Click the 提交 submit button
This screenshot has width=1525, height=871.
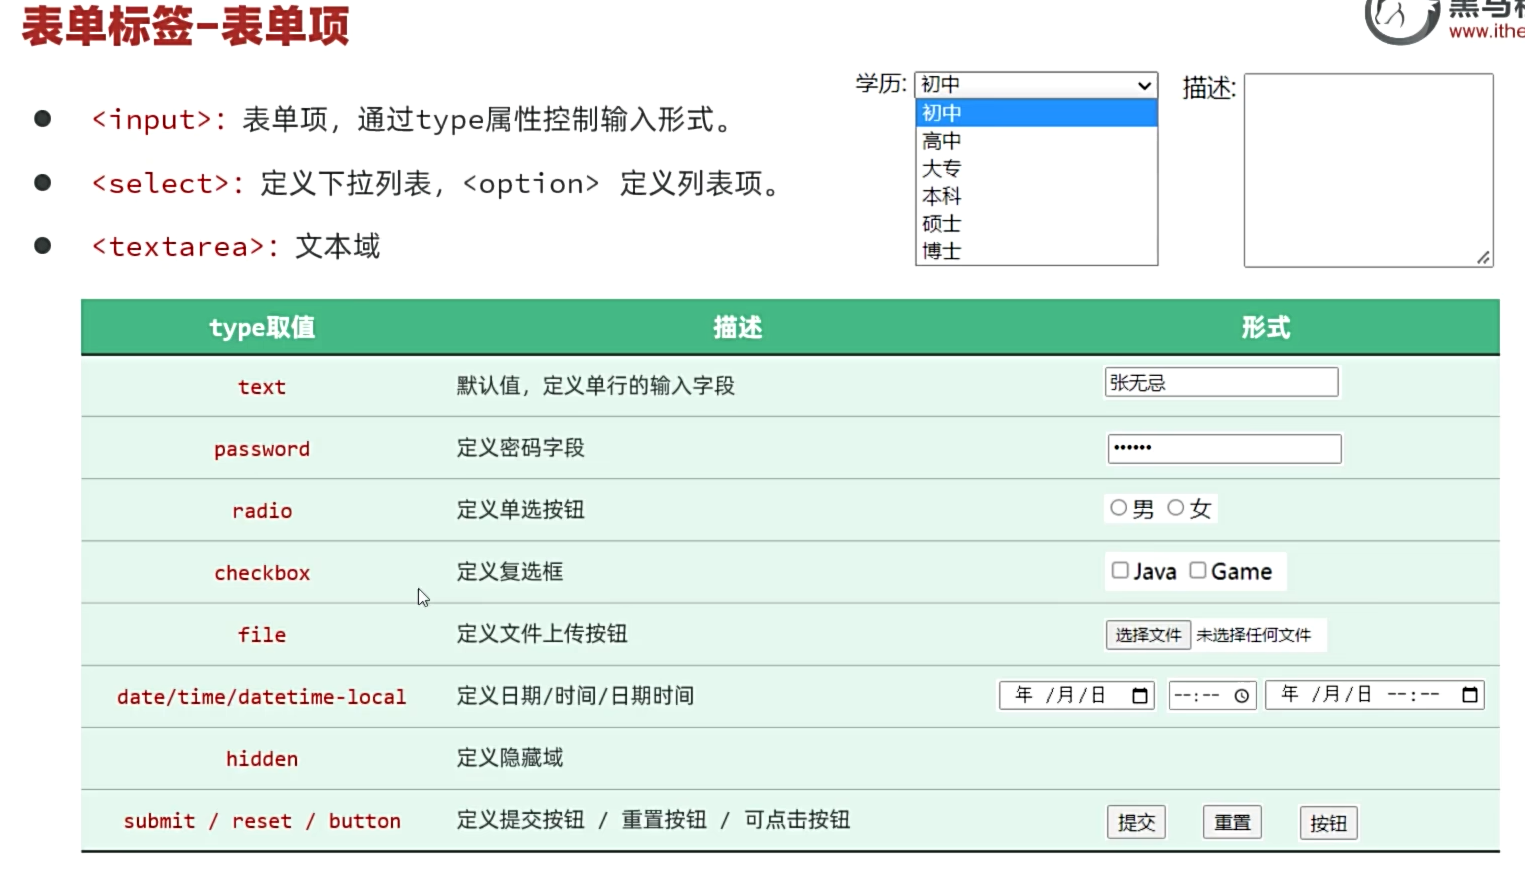pos(1136,821)
